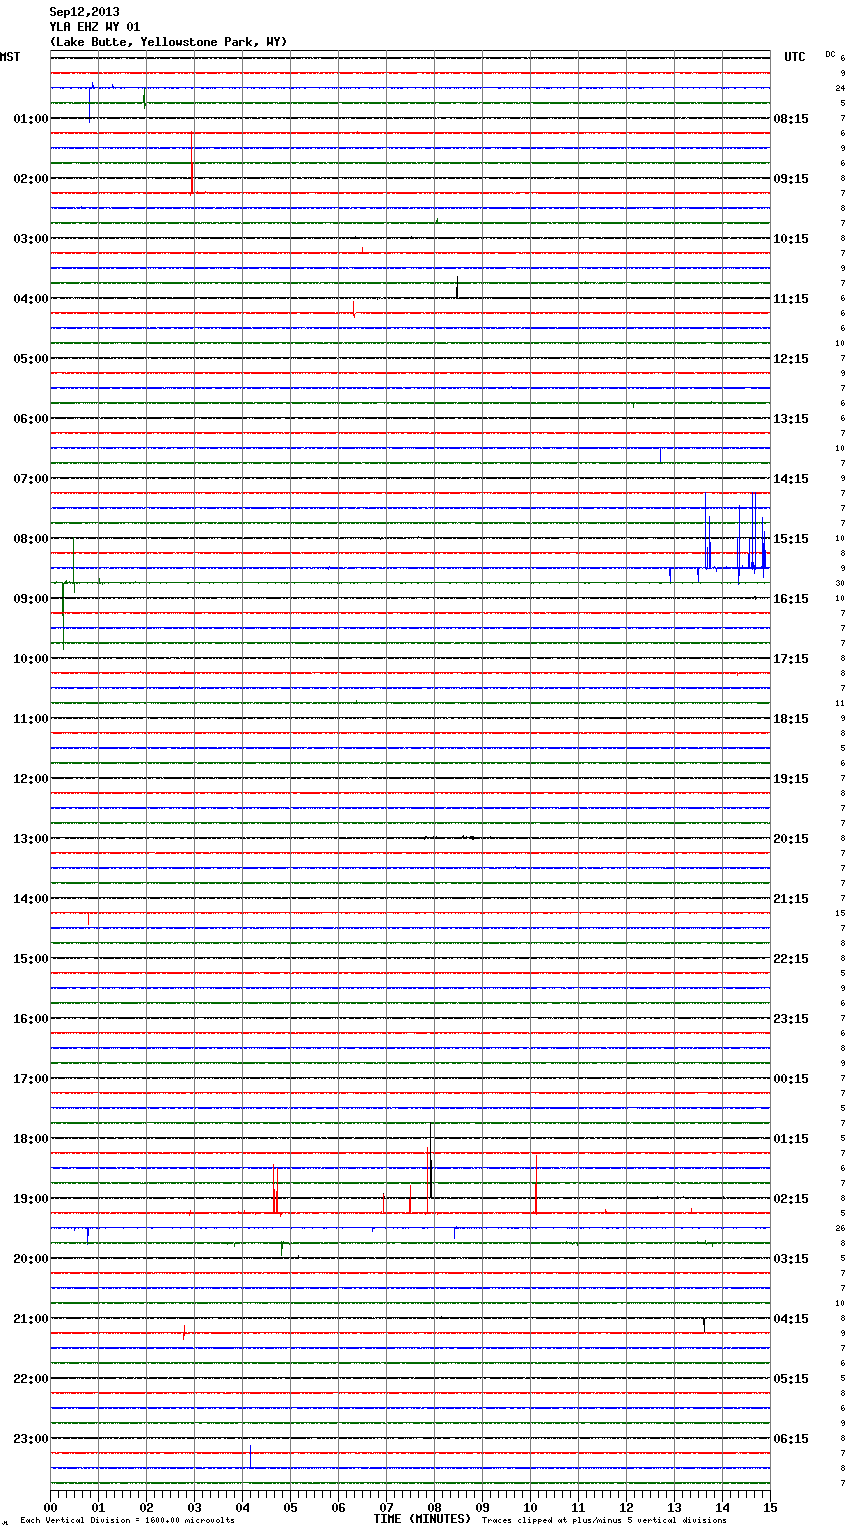Select the 13:00 MST row label

31,839
